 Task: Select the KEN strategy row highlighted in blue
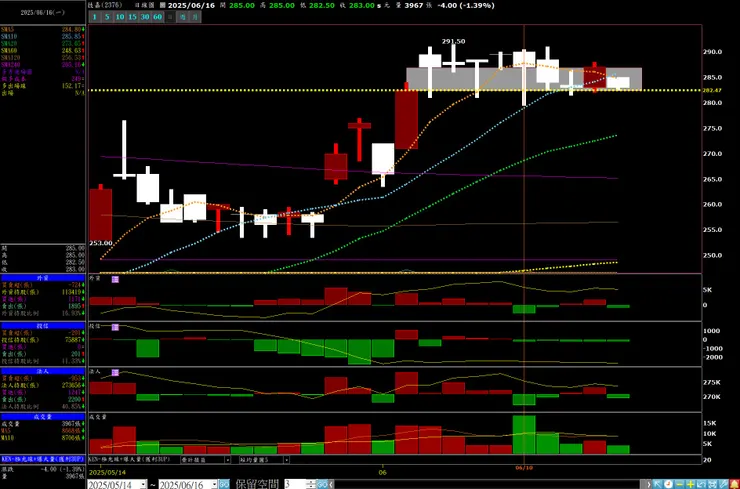(42, 459)
